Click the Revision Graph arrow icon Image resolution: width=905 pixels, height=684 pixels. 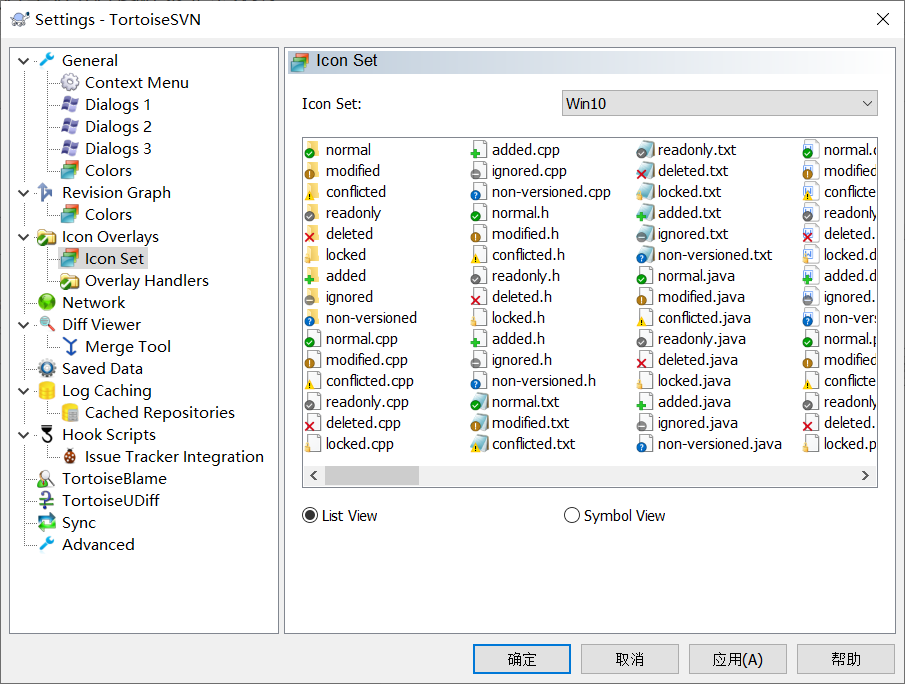point(46,192)
